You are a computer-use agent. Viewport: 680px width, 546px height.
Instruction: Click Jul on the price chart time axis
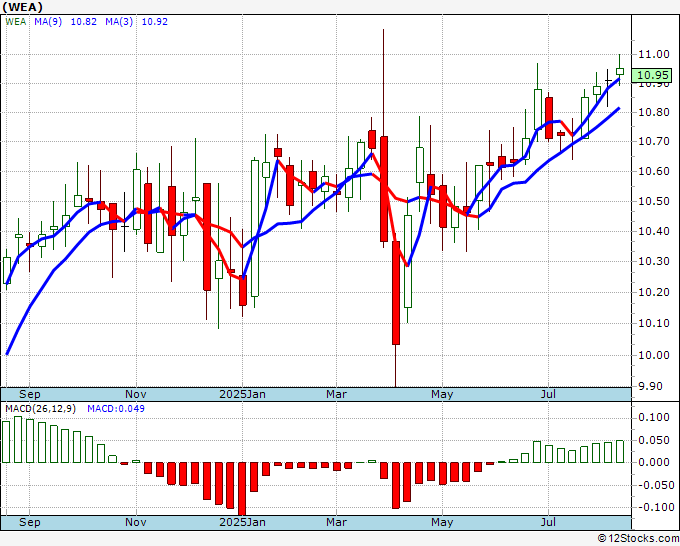point(548,394)
